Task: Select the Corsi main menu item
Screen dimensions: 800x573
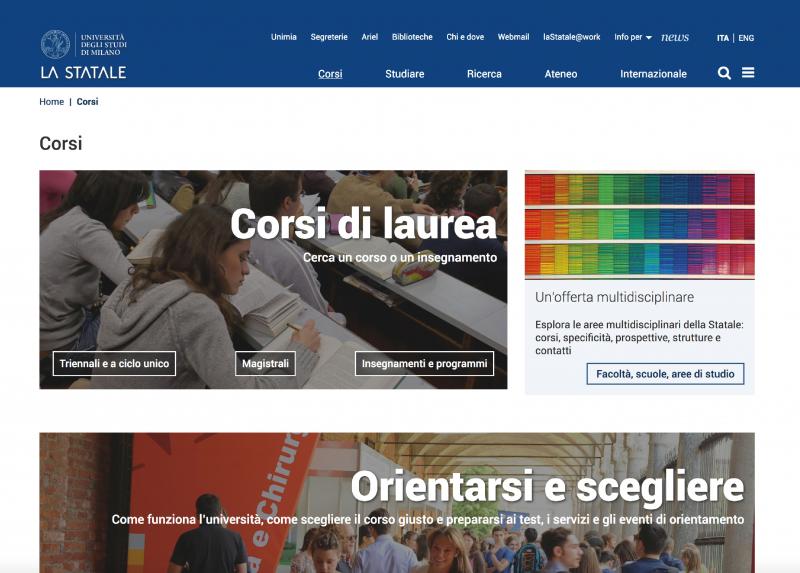Action: point(330,74)
